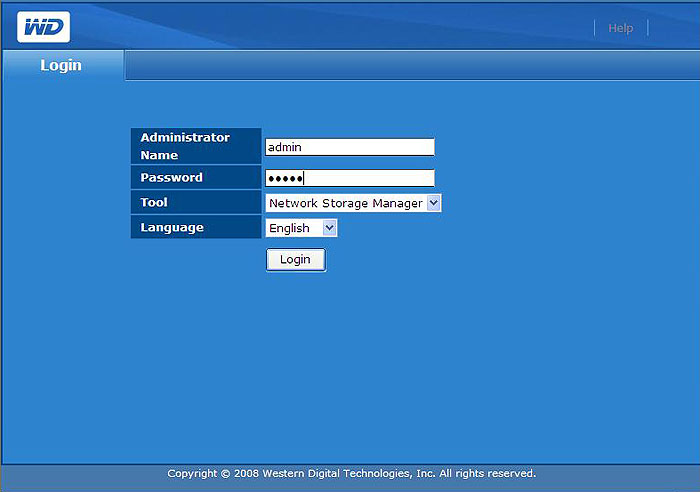Open the Network Storage Manager tool dropdown
This screenshot has height=492, width=700.
click(x=353, y=203)
